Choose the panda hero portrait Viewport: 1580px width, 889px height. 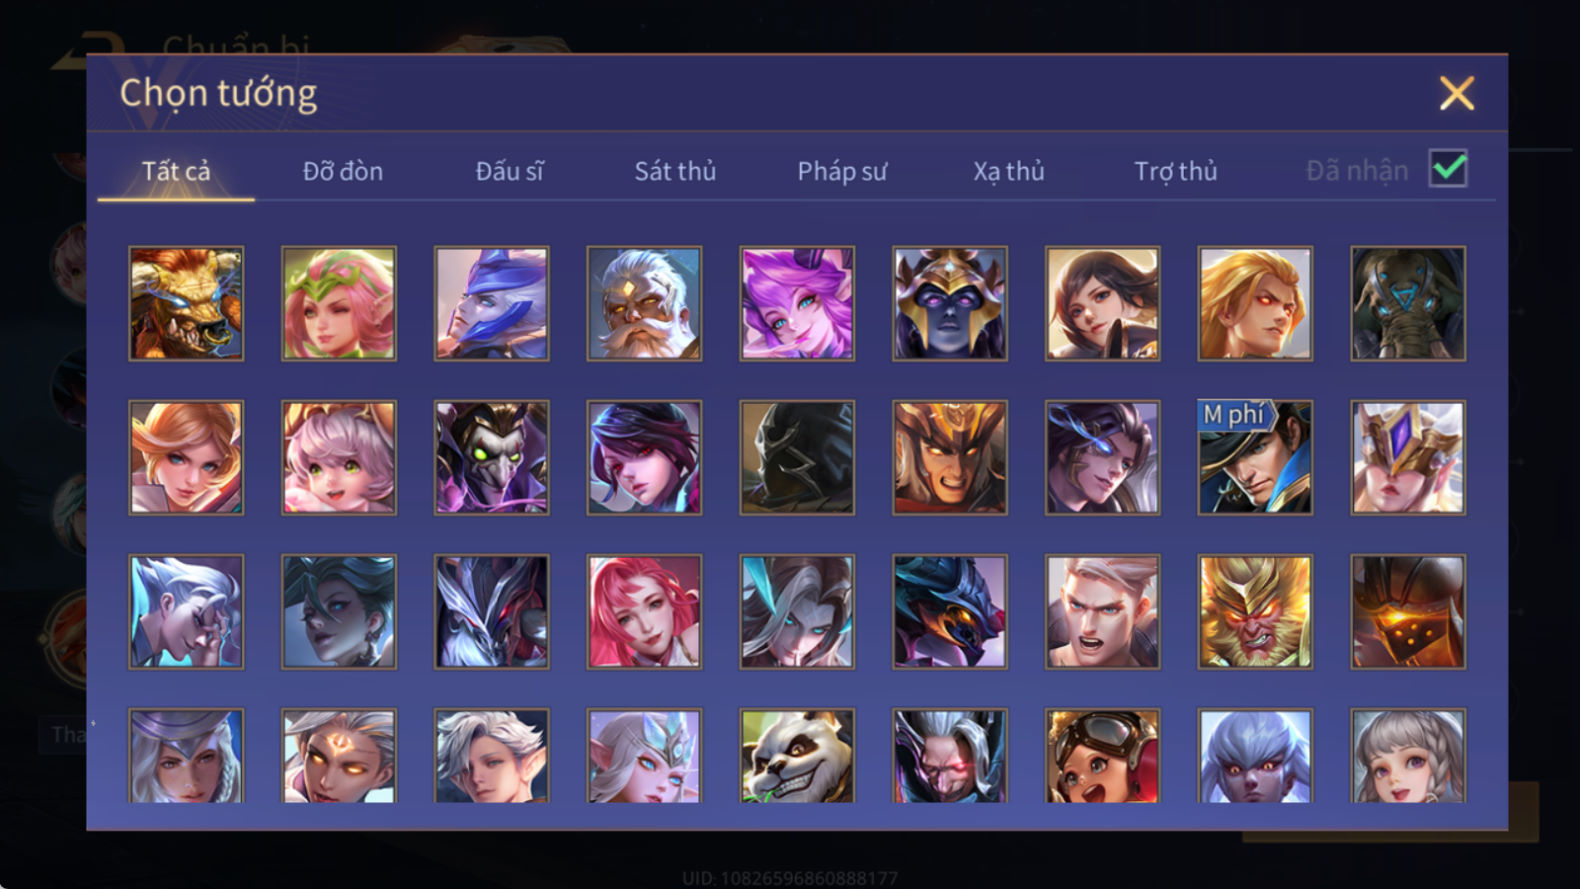pos(797,756)
